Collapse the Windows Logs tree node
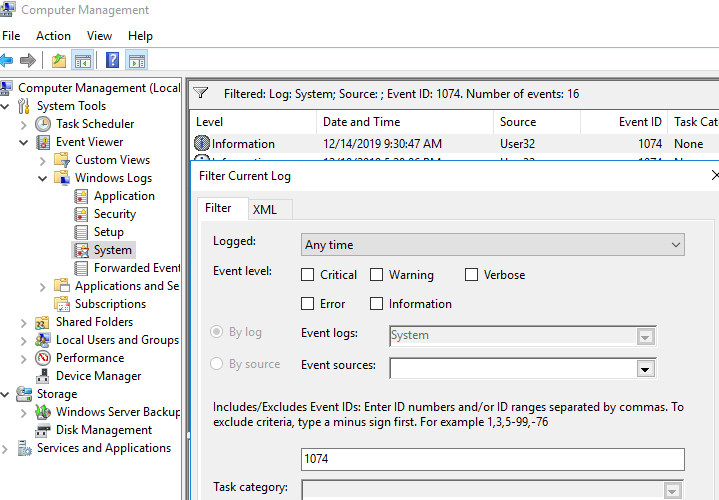This screenshot has height=500, width=719. pyautogui.click(x=42, y=178)
